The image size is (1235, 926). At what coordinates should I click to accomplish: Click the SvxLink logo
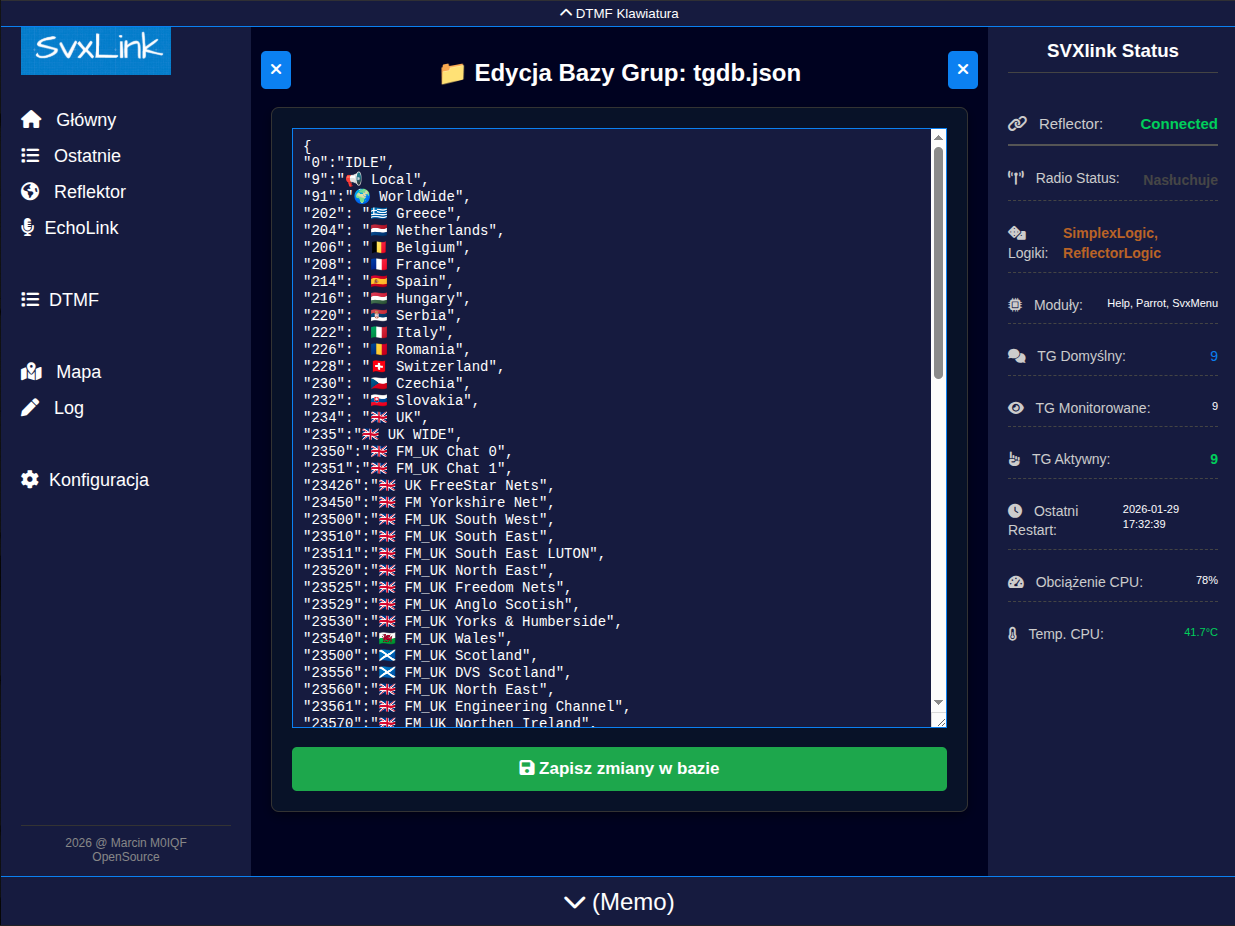pyautogui.click(x=96, y=50)
